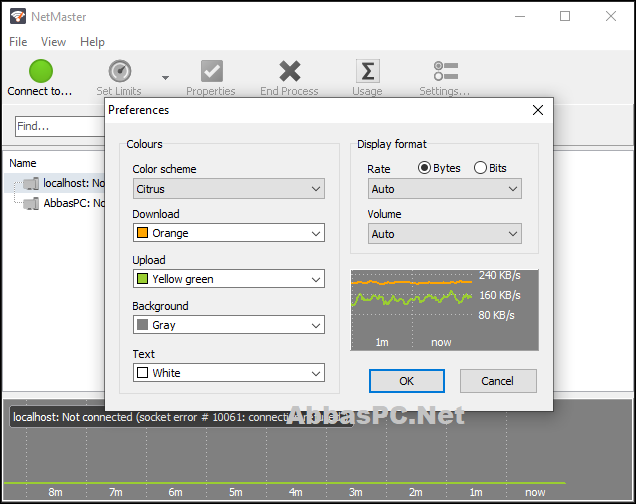Image resolution: width=636 pixels, height=504 pixels.
Task: Click the now marker on main timeline
Action: (535, 492)
